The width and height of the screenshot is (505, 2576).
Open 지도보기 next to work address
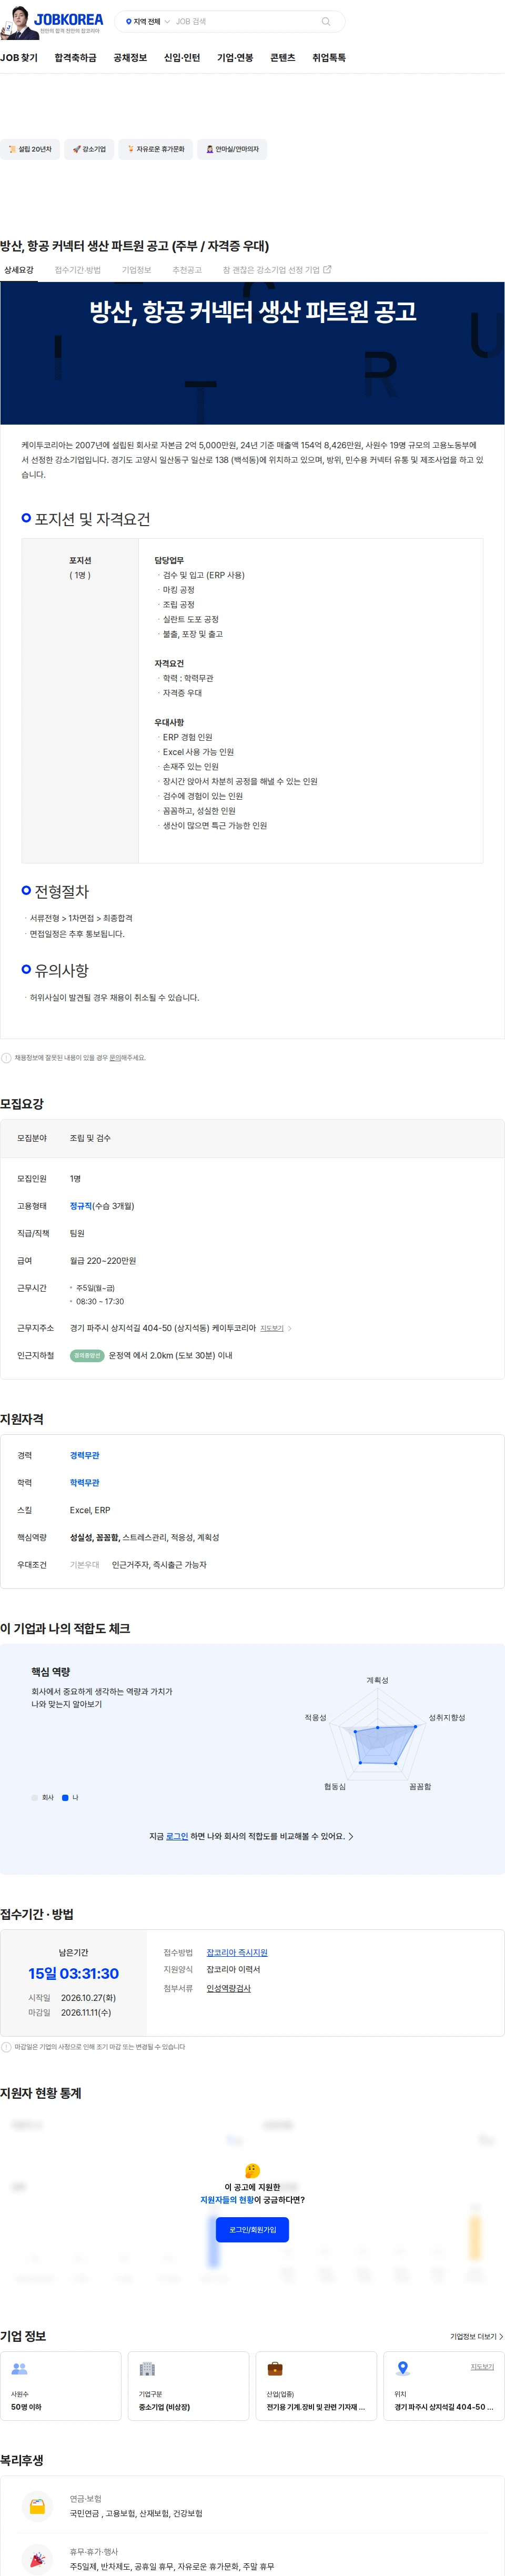[x=272, y=1328]
